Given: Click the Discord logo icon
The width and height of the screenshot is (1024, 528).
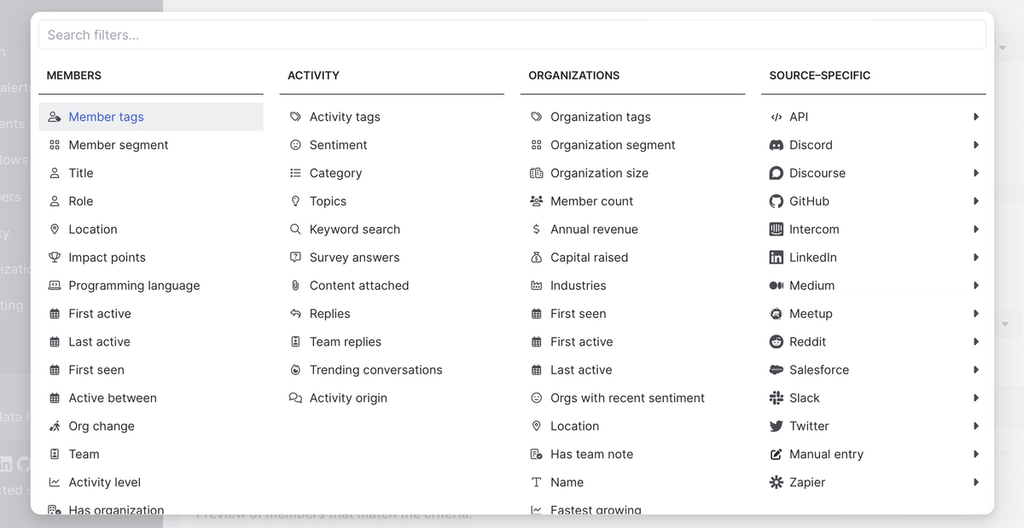Looking at the screenshot, I should pyautogui.click(x=776, y=145).
